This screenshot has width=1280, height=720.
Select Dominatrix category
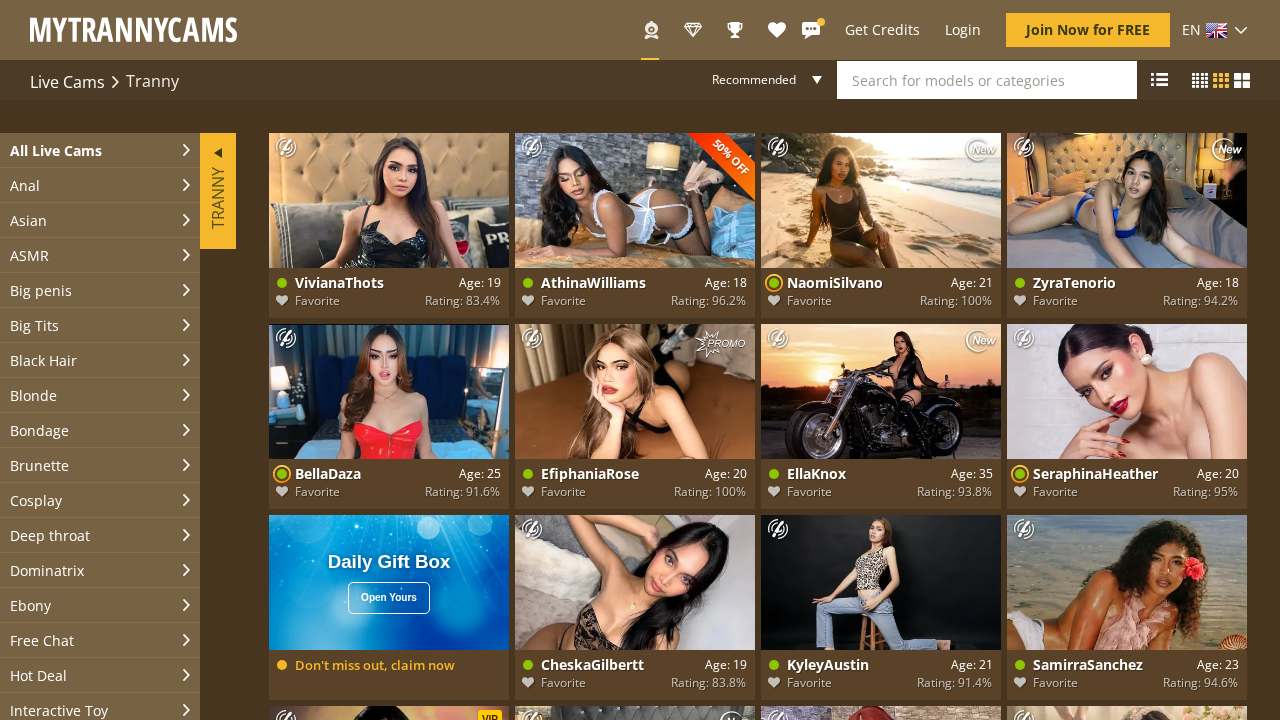(100, 570)
